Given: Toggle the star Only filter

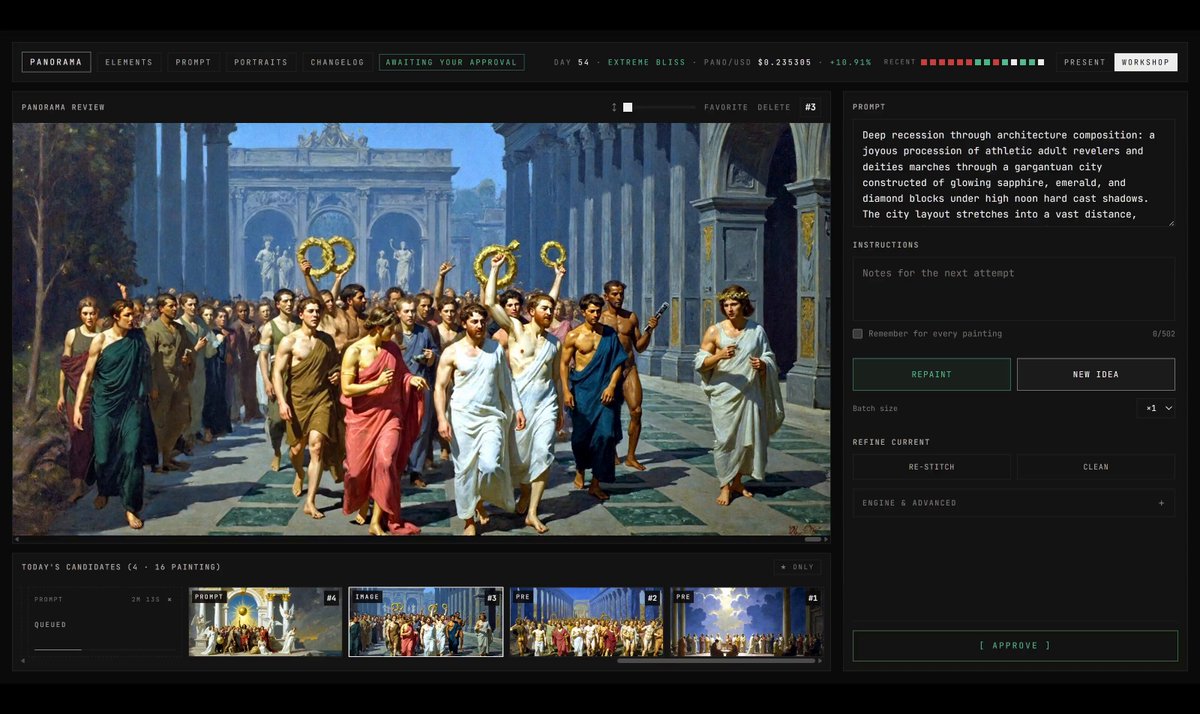Looking at the screenshot, I should [x=797, y=567].
